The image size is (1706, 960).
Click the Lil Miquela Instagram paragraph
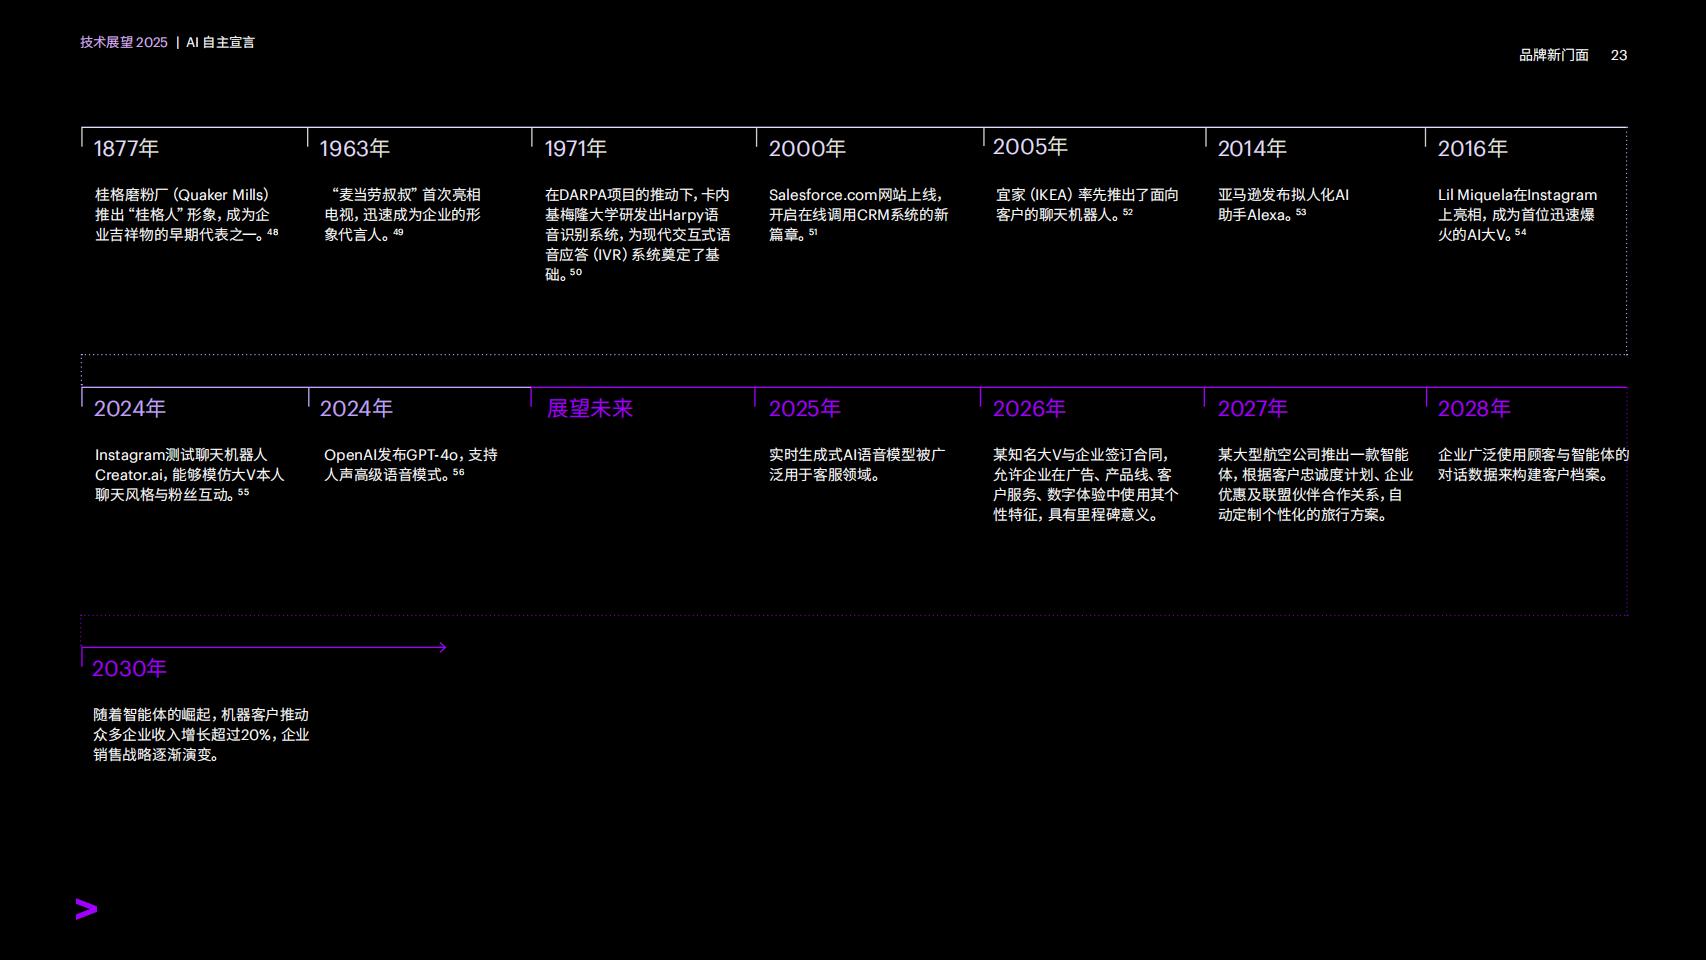(1517, 214)
